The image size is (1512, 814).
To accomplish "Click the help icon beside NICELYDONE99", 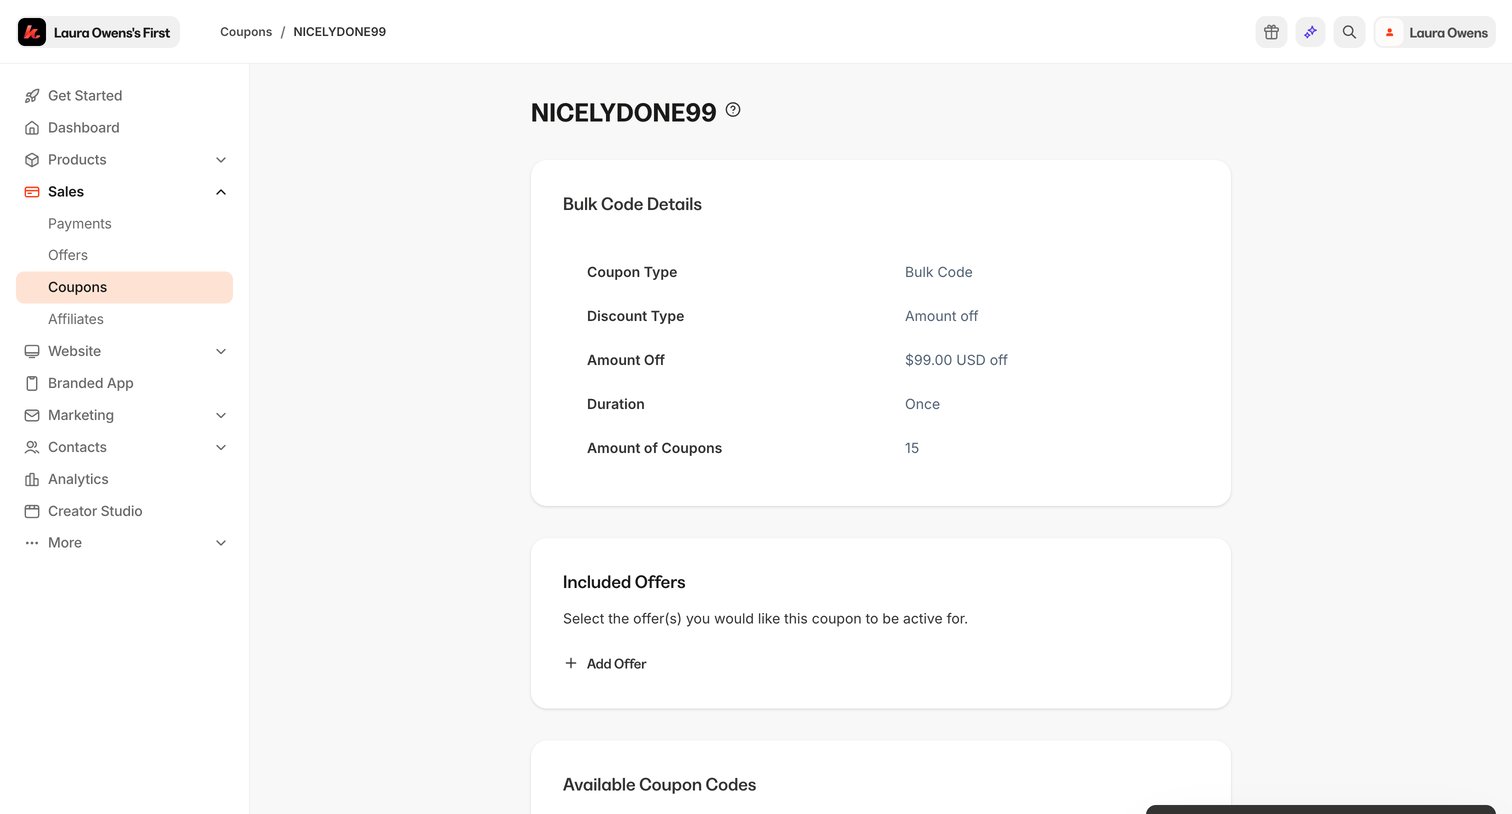I will pyautogui.click(x=733, y=110).
